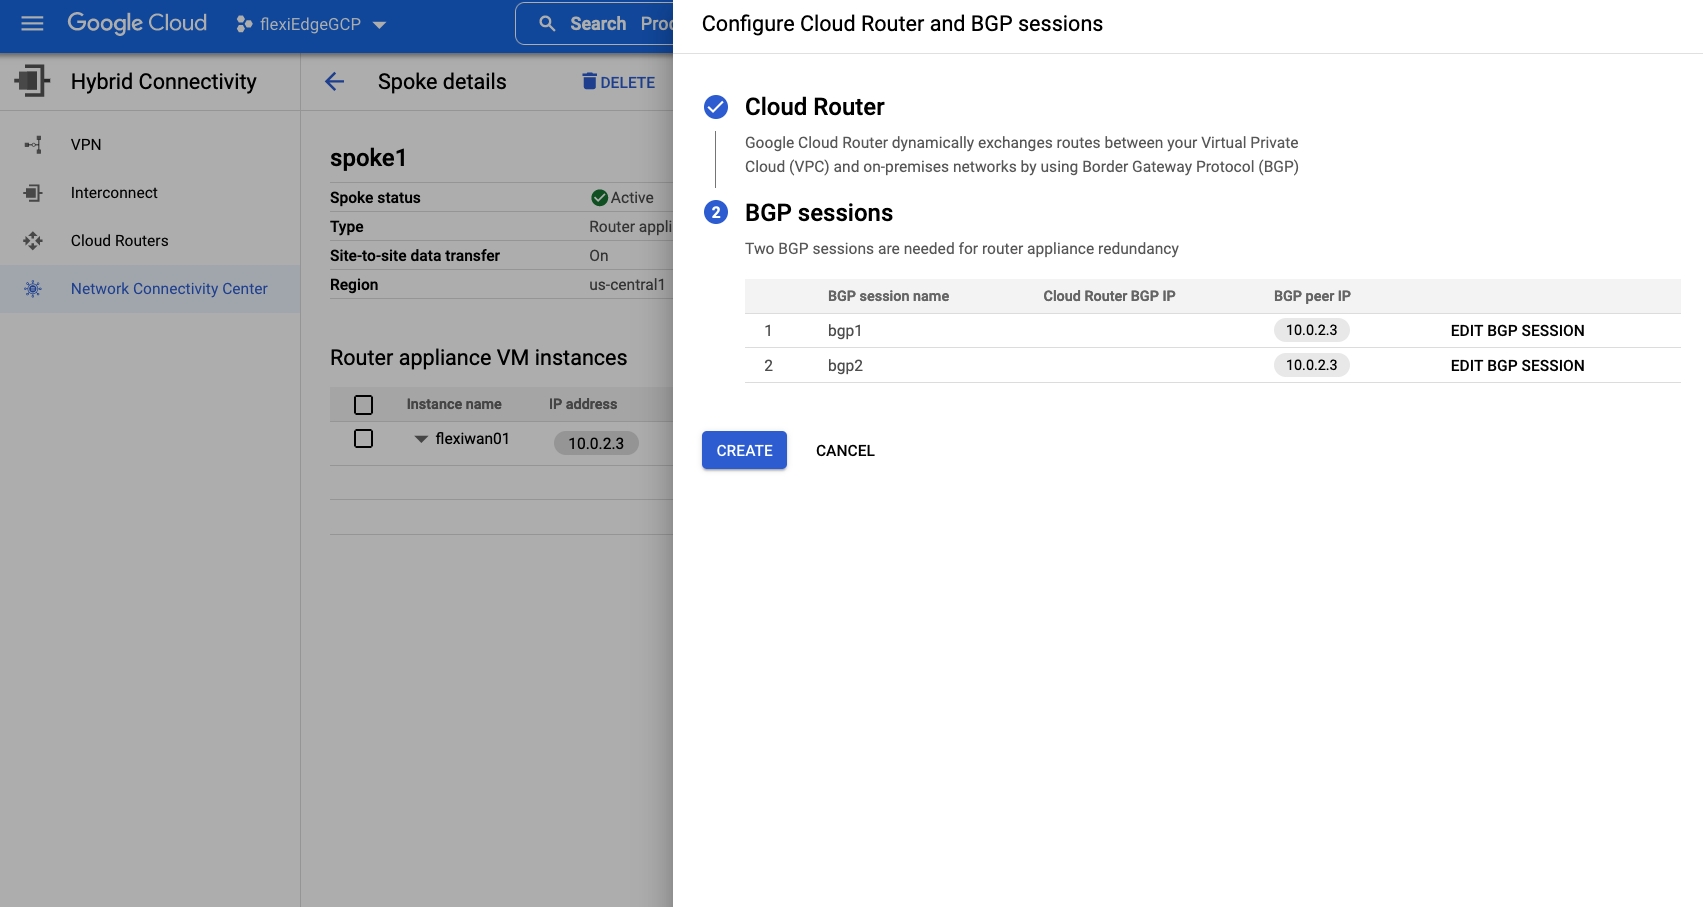Screen dimensions: 1703x907
Task: Click the completed Cloud Router step checkmark
Action: 716,107
